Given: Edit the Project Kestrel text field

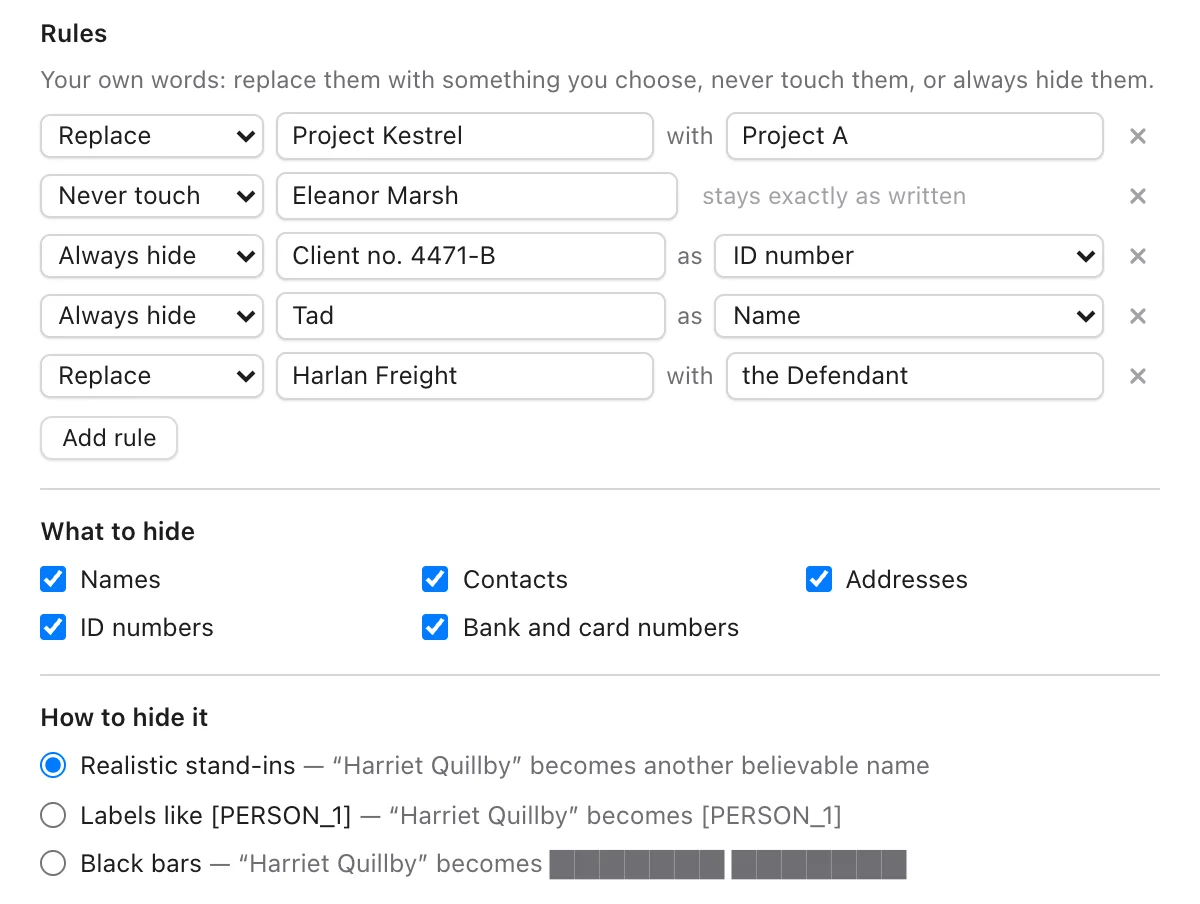Looking at the screenshot, I should 465,136.
